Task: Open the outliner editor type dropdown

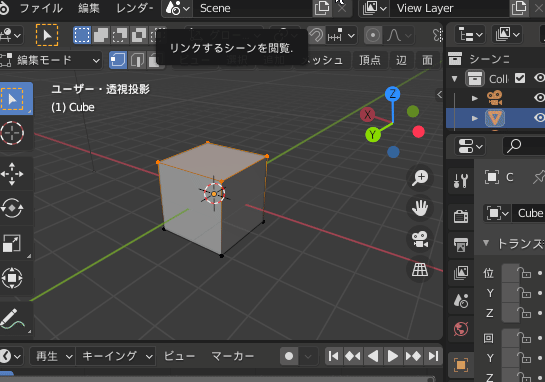Action: pyautogui.click(x=470, y=34)
